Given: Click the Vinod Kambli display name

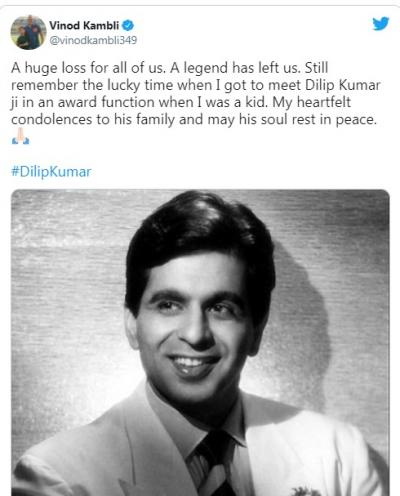Looking at the screenshot, I should (84, 25).
